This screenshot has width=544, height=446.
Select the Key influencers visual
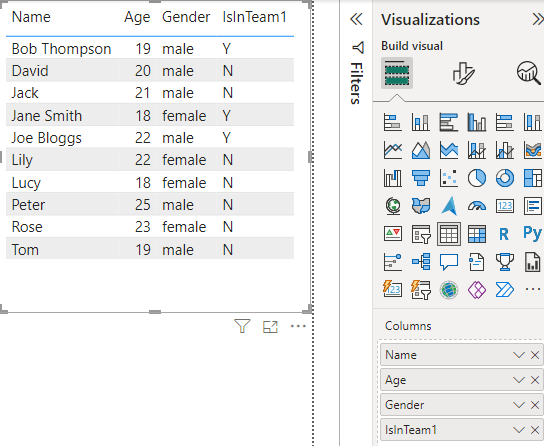pyautogui.click(x=393, y=262)
